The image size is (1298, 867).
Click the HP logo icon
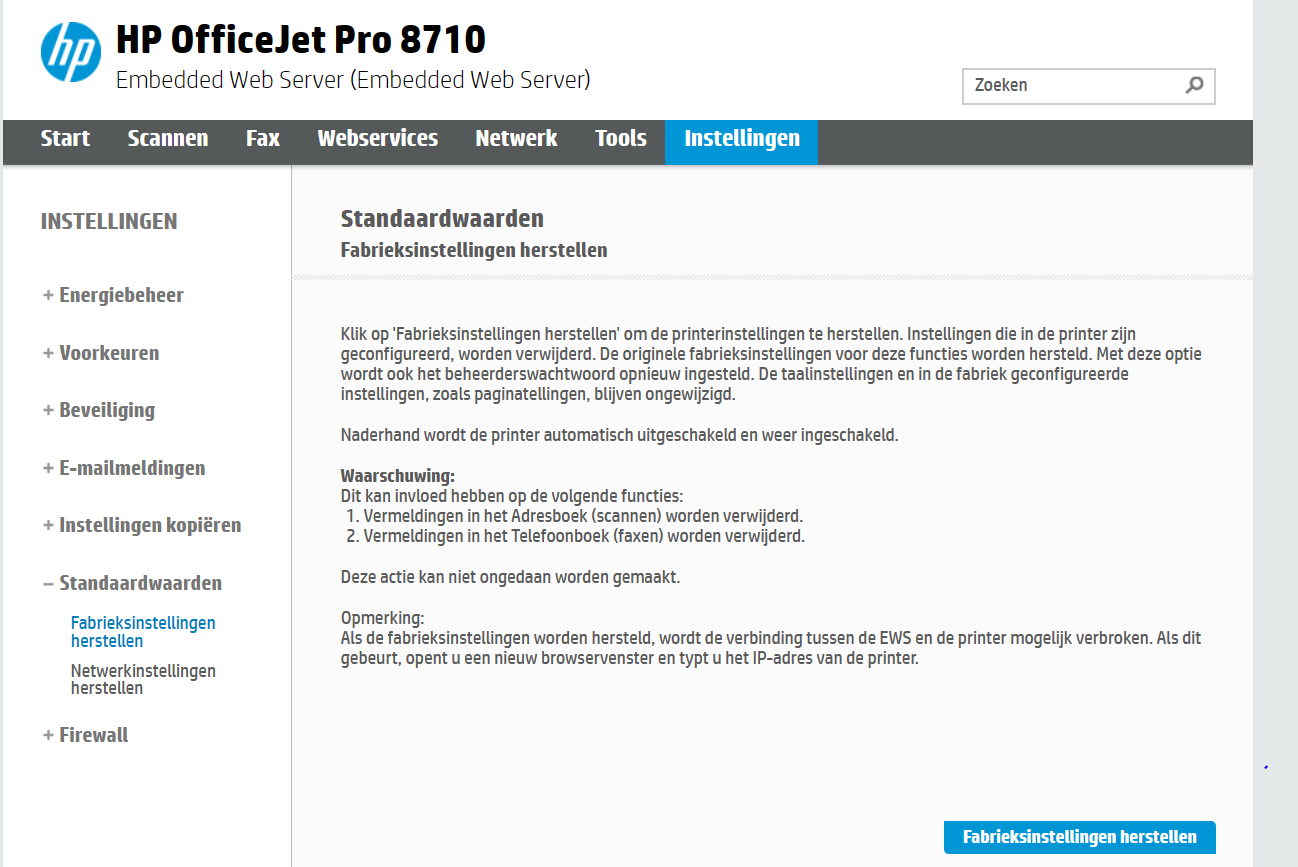pyautogui.click(x=71, y=52)
